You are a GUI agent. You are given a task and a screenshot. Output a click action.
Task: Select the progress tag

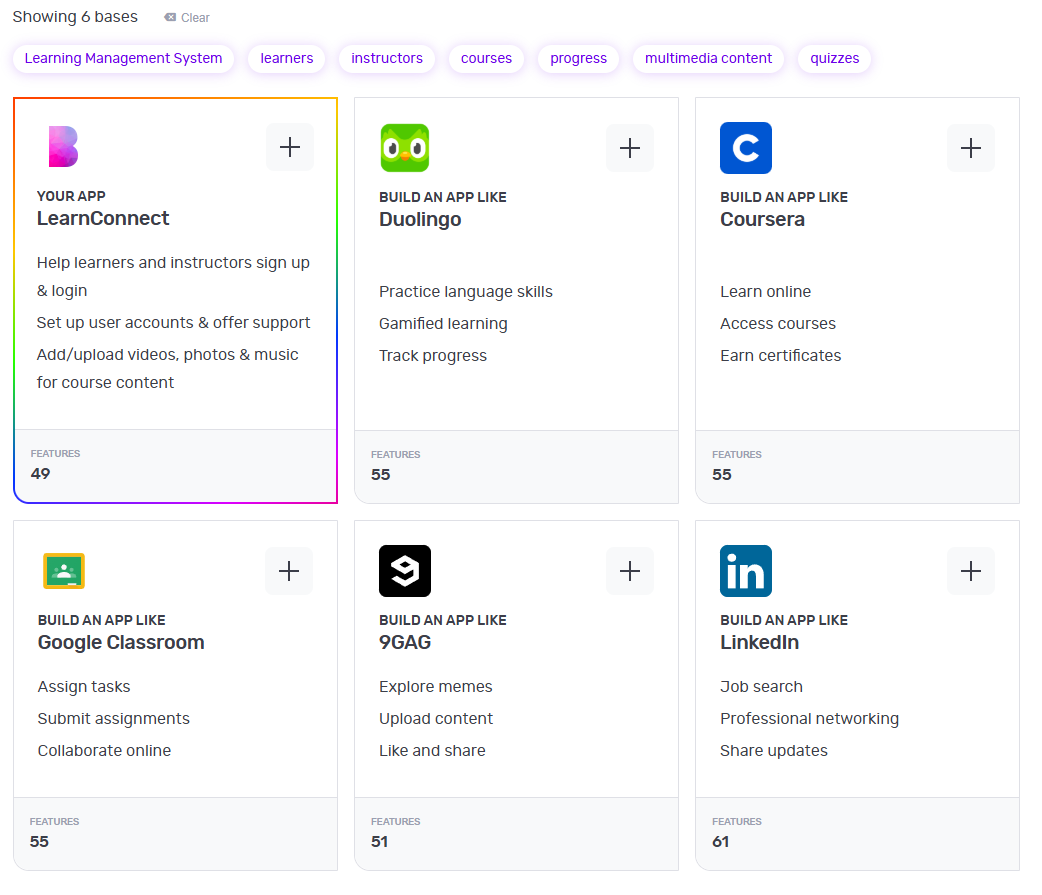pyautogui.click(x=578, y=58)
